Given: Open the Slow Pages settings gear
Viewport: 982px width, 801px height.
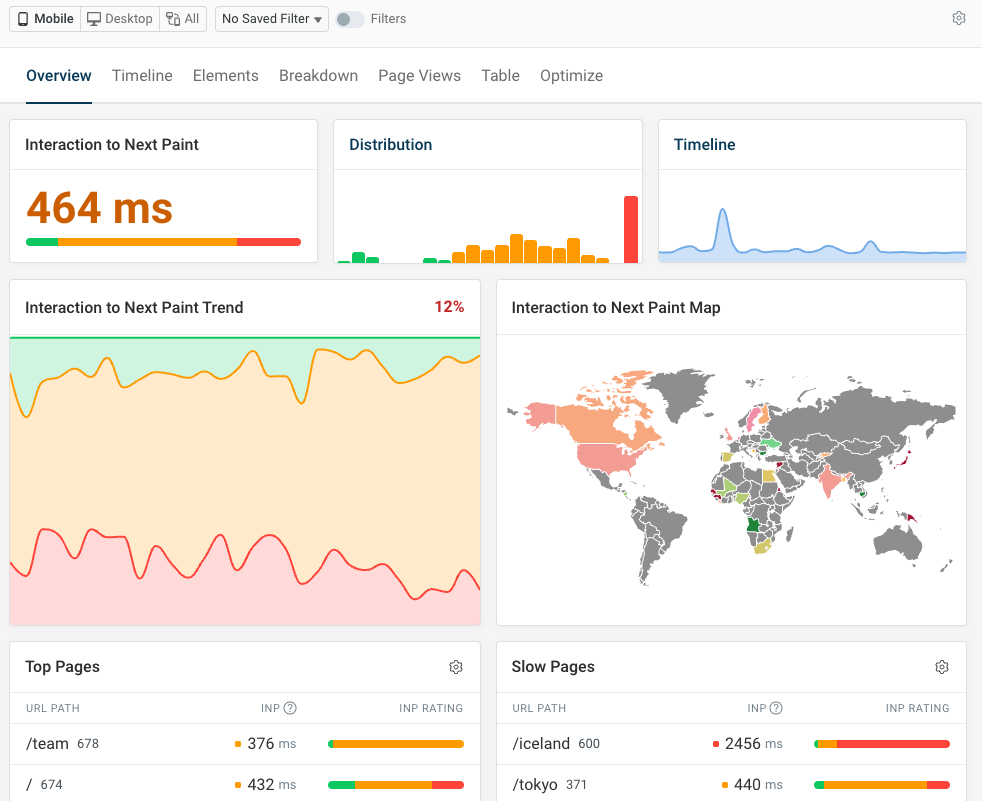Looking at the screenshot, I should click(941, 667).
